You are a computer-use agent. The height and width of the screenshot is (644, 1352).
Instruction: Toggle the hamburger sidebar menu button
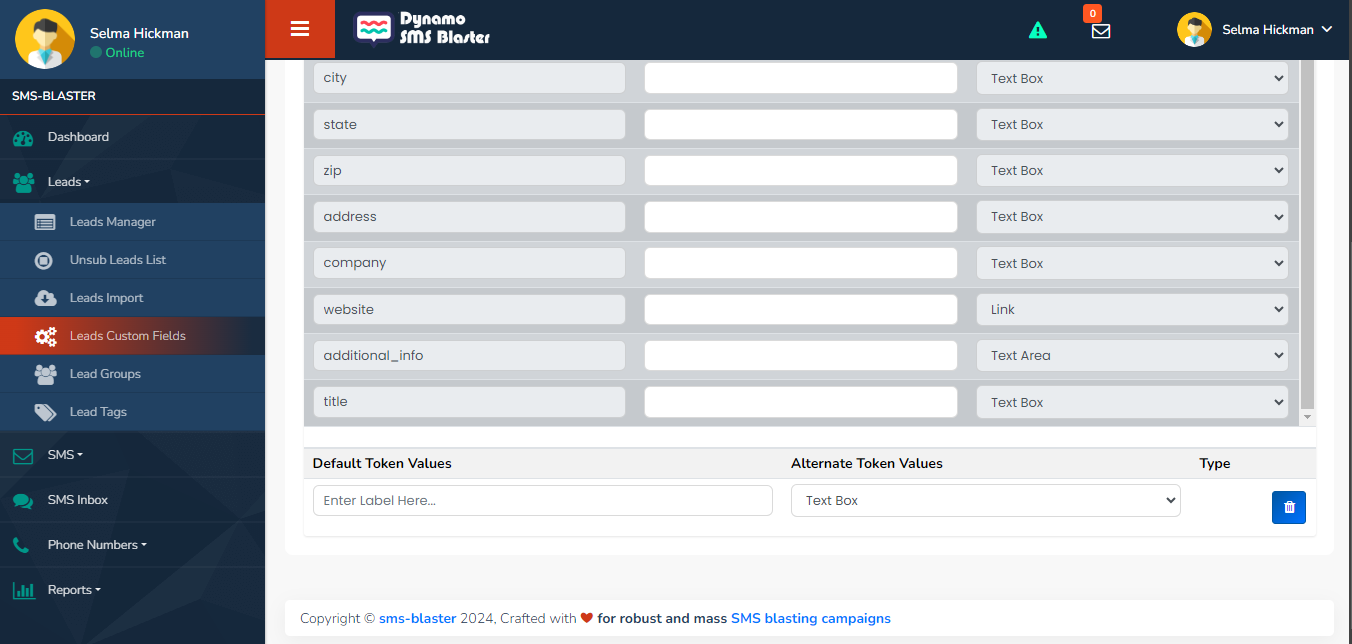tap(300, 29)
